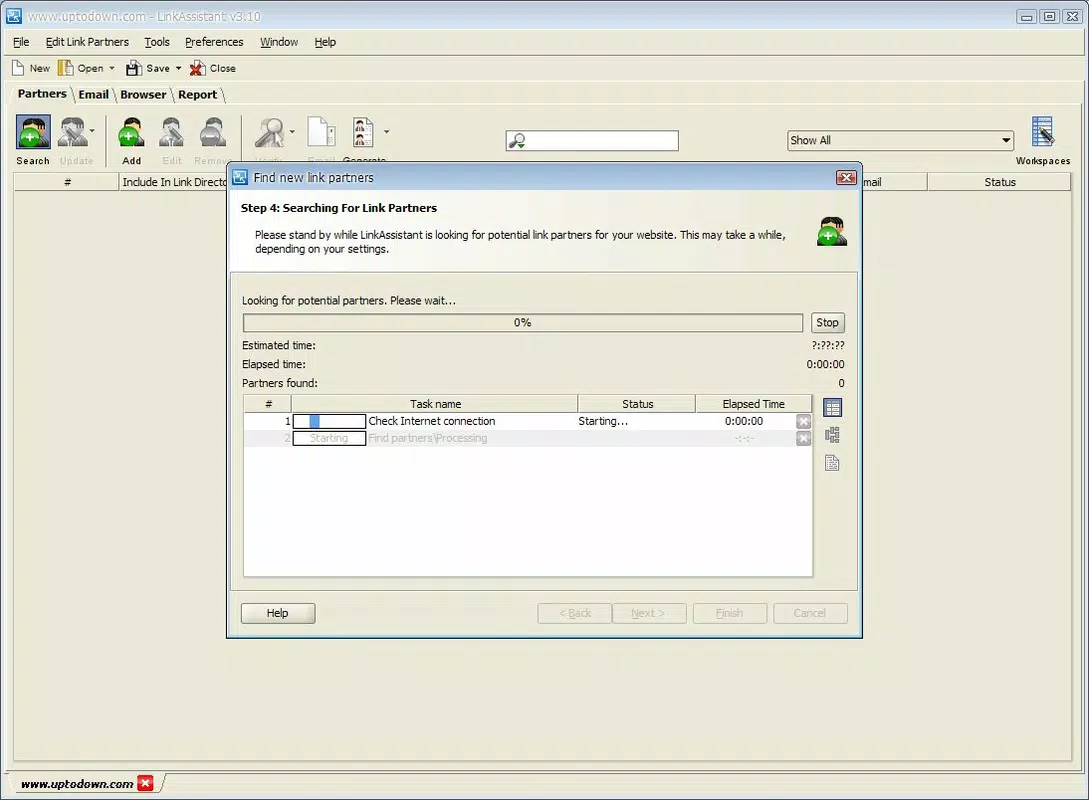Click the magnifier icon in search box
The width and height of the screenshot is (1089, 800).
(517, 141)
